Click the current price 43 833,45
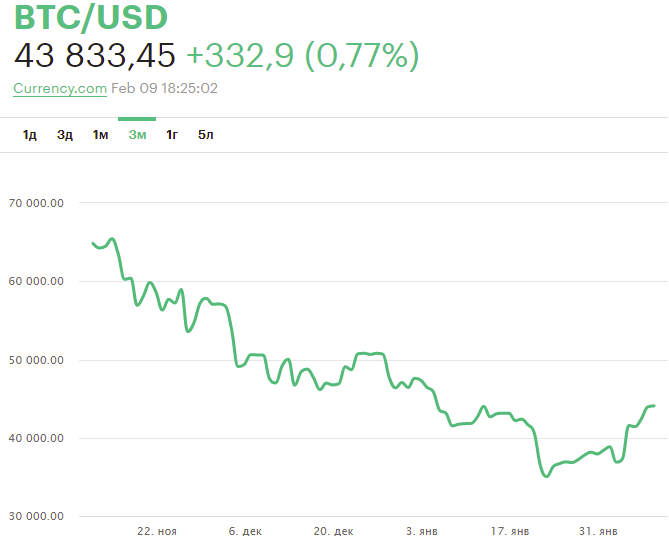 (95, 55)
